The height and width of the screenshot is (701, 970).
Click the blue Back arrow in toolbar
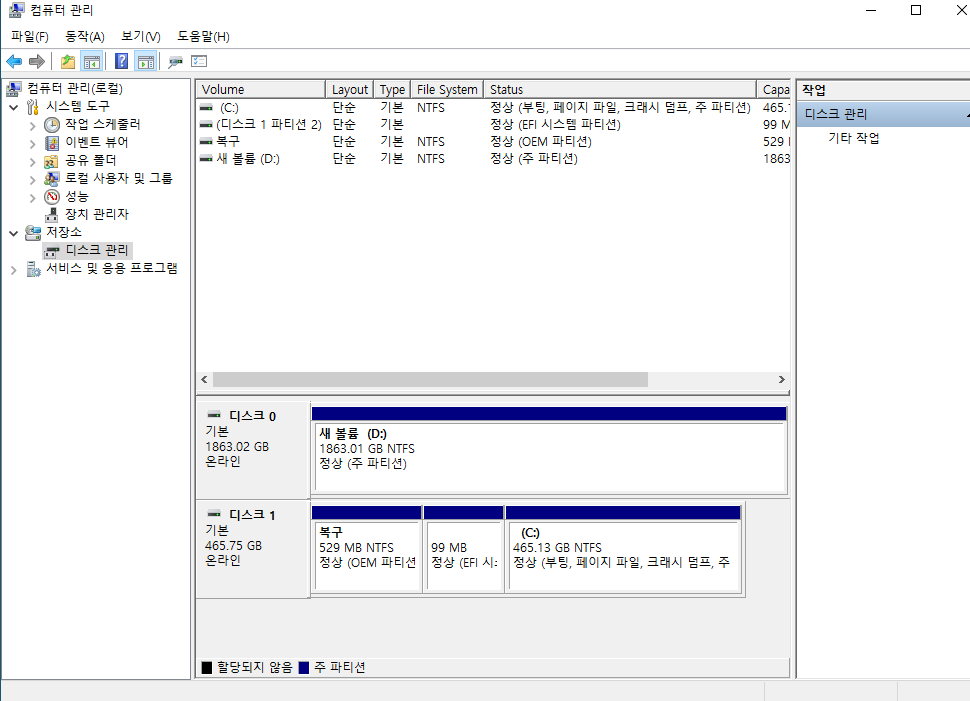tap(14, 62)
